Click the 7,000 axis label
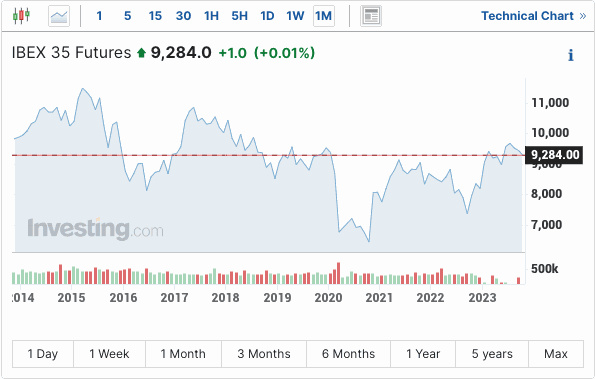 pyautogui.click(x=546, y=225)
